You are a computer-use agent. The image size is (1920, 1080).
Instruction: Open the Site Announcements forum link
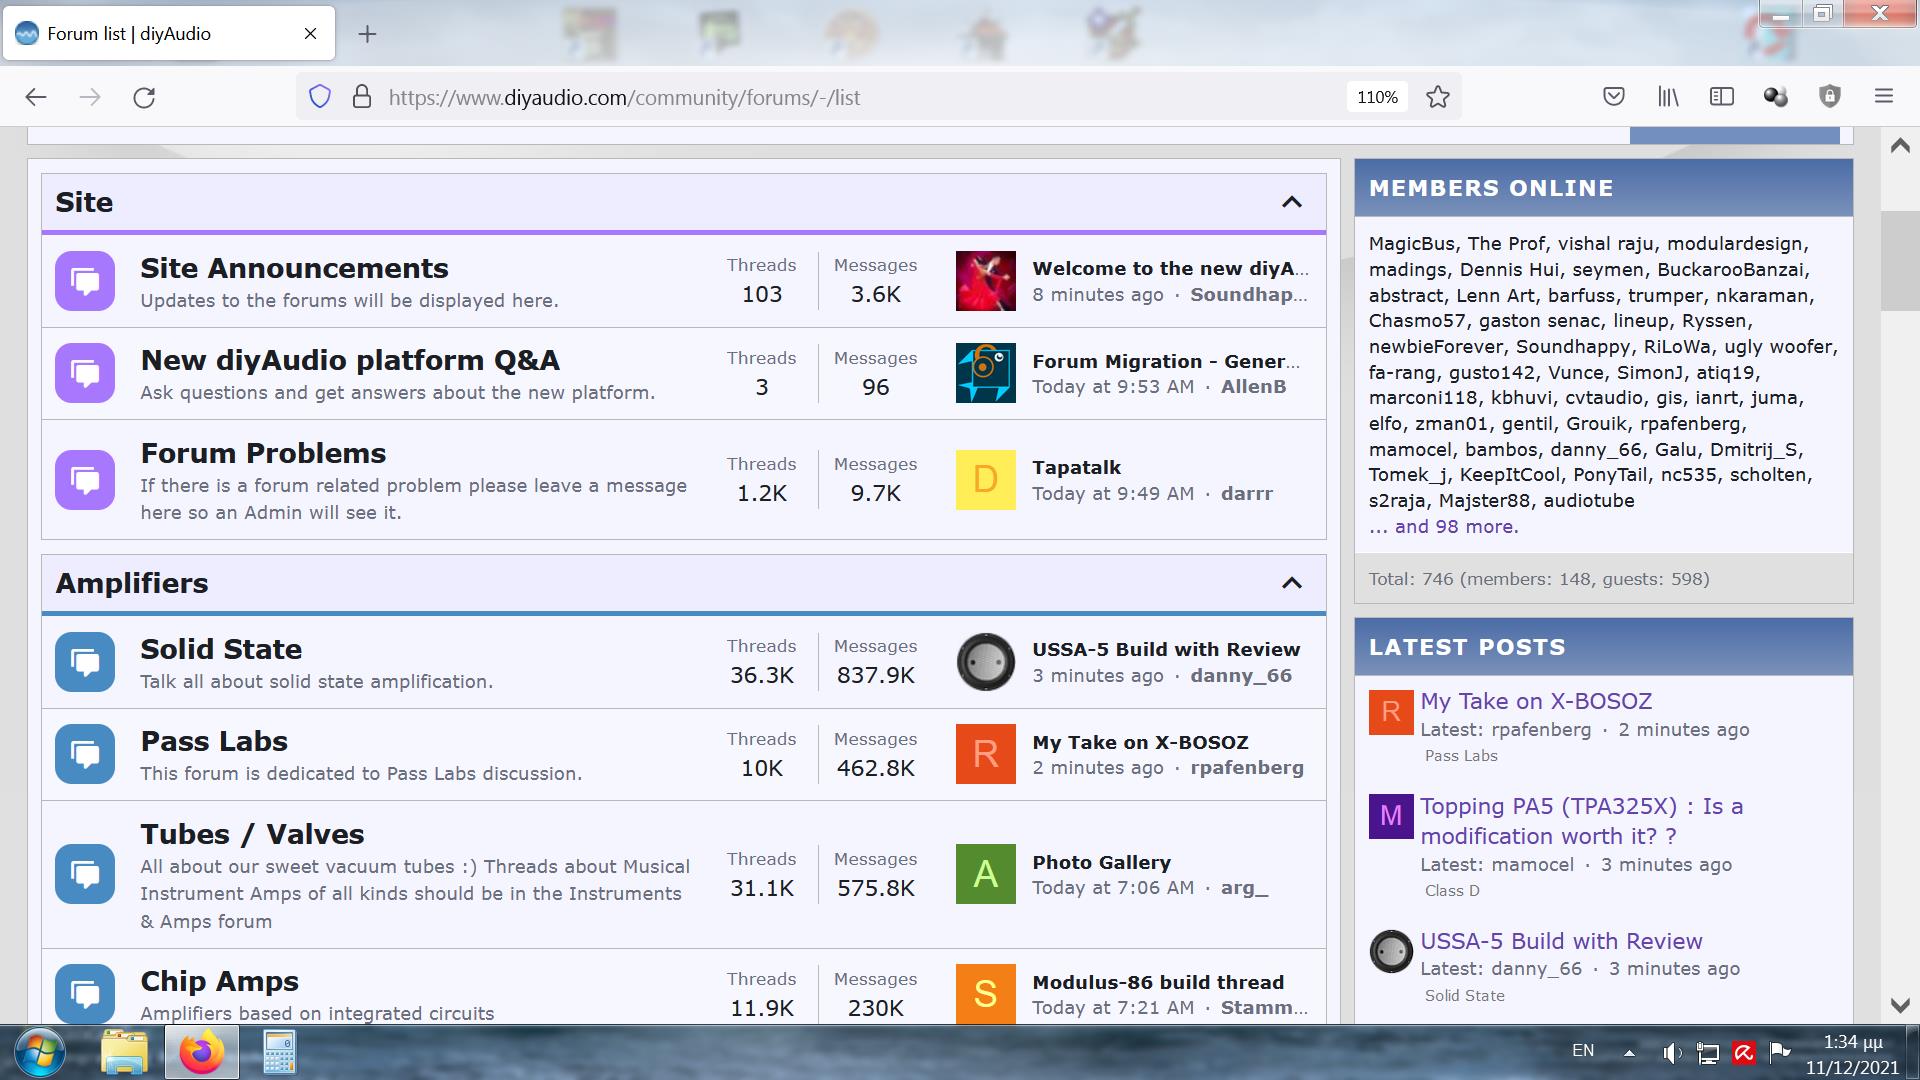point(294,268)
